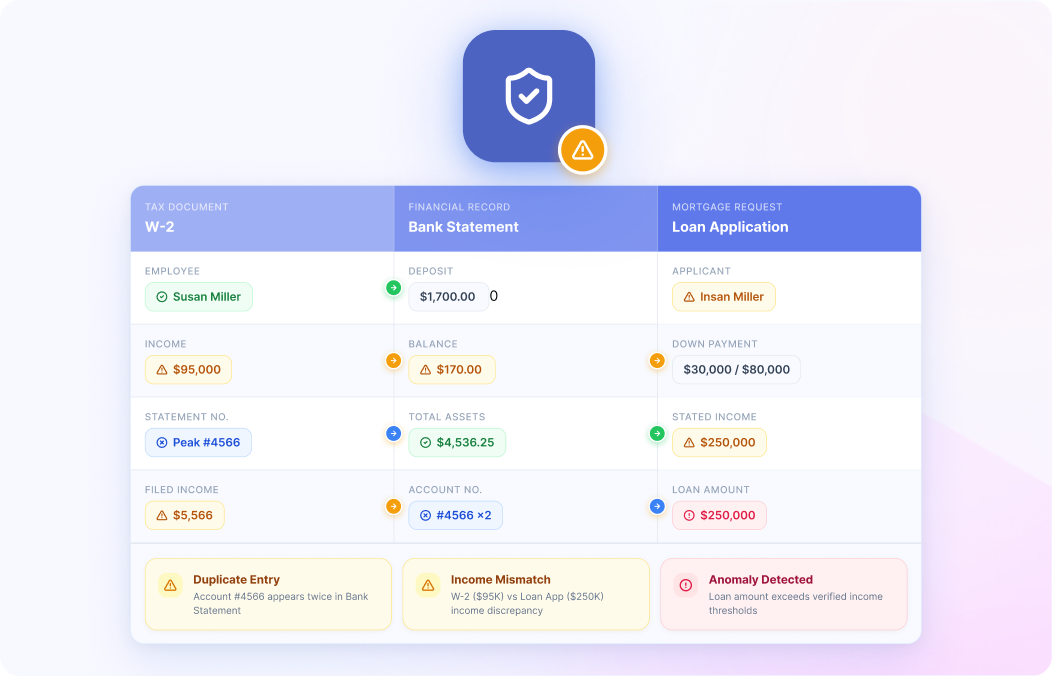Click the green check icon in Susan Miller chip
This screenshot has width=1052, height=676.
point(162,297)
